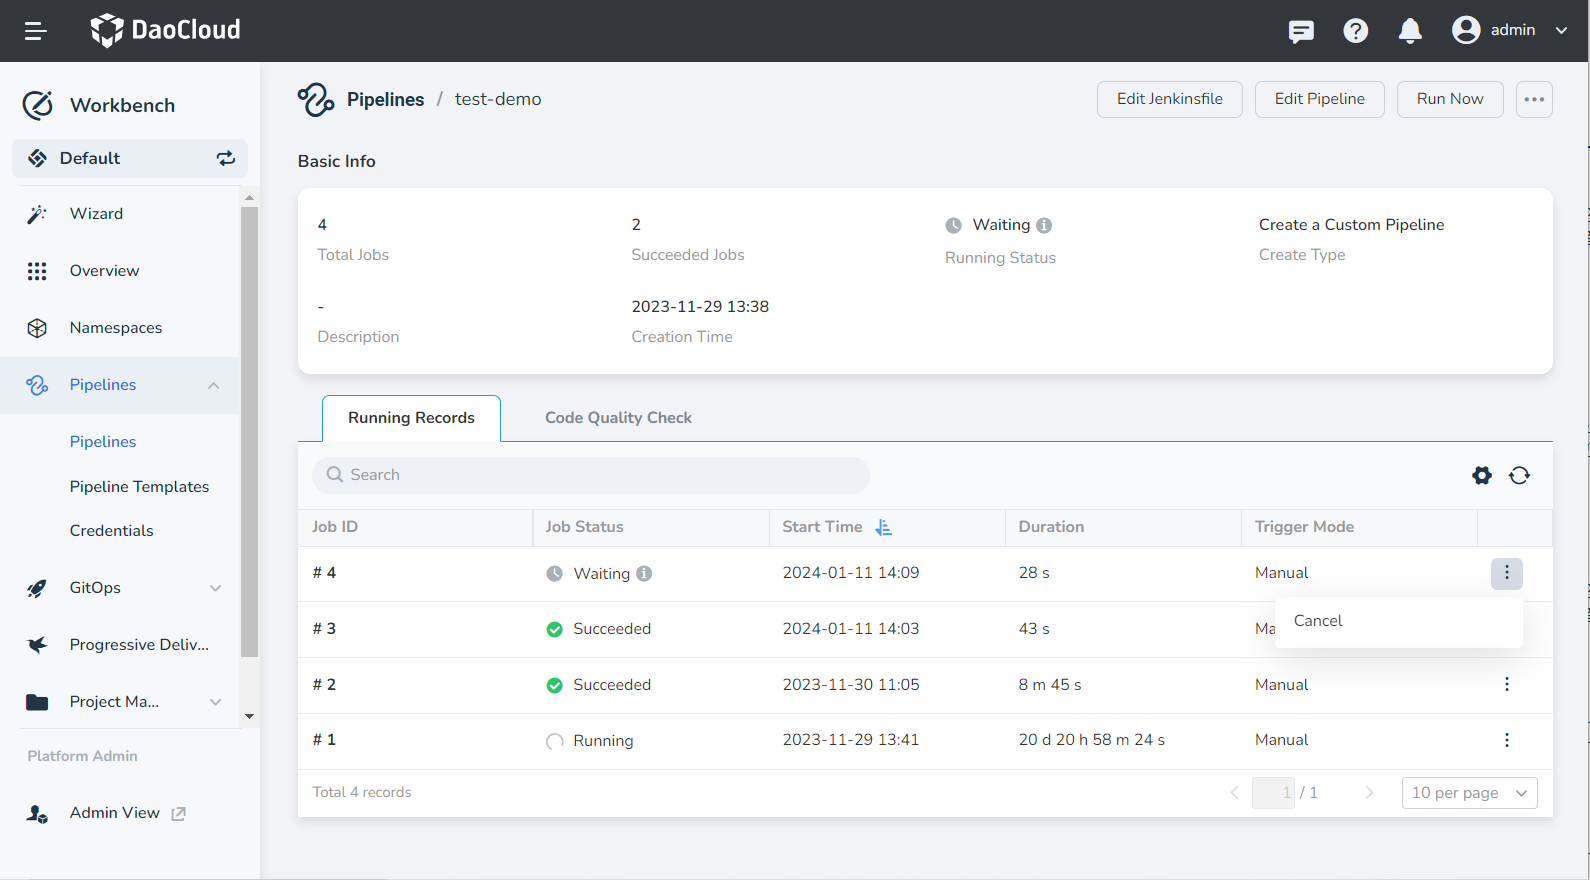
Task: Open the notifications bell
Action: click(x=1410, y=31)
